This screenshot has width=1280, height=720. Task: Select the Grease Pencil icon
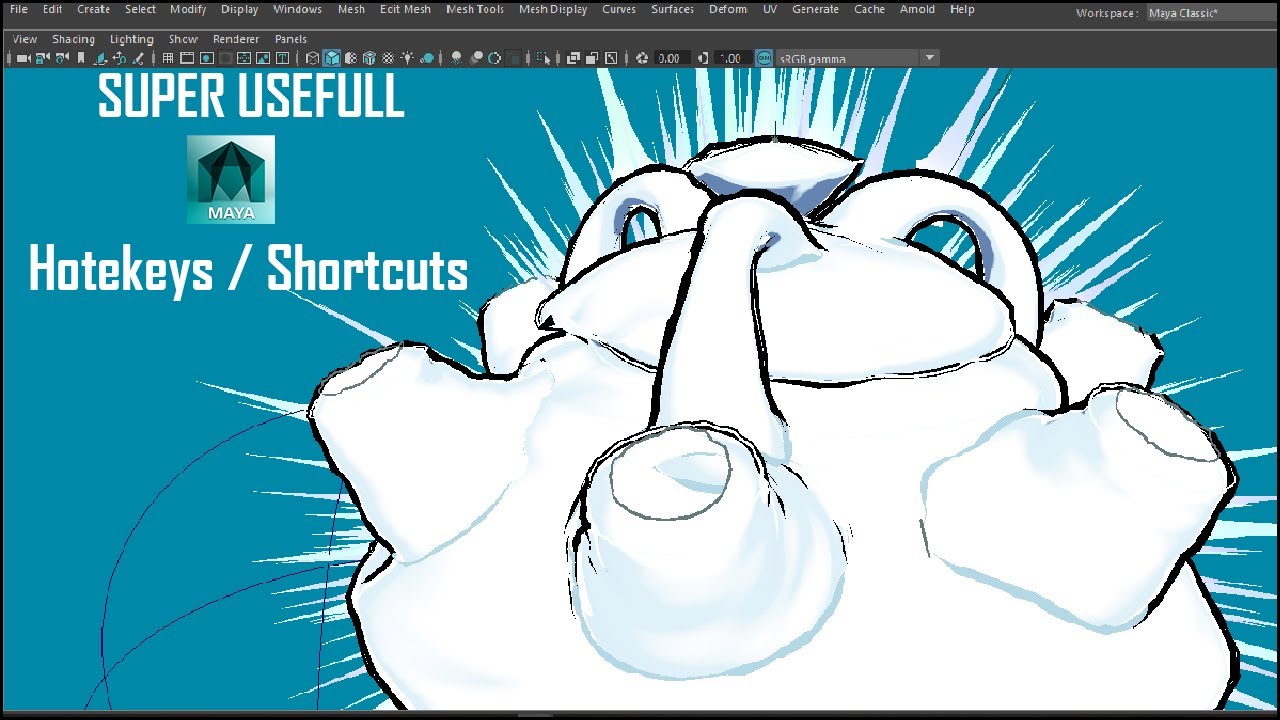coord(138,58)
